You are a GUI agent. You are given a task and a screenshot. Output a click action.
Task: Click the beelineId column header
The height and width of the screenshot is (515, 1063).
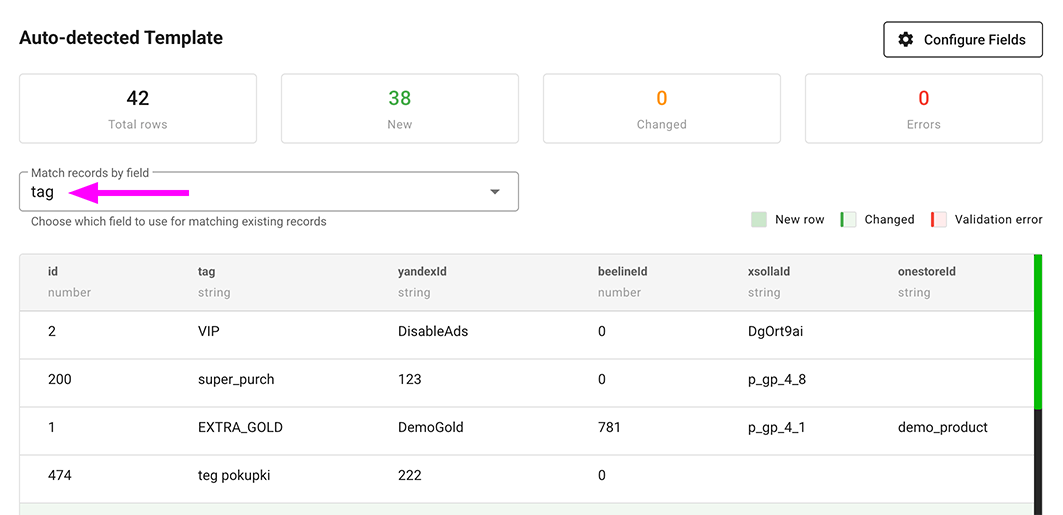(623, 271)
